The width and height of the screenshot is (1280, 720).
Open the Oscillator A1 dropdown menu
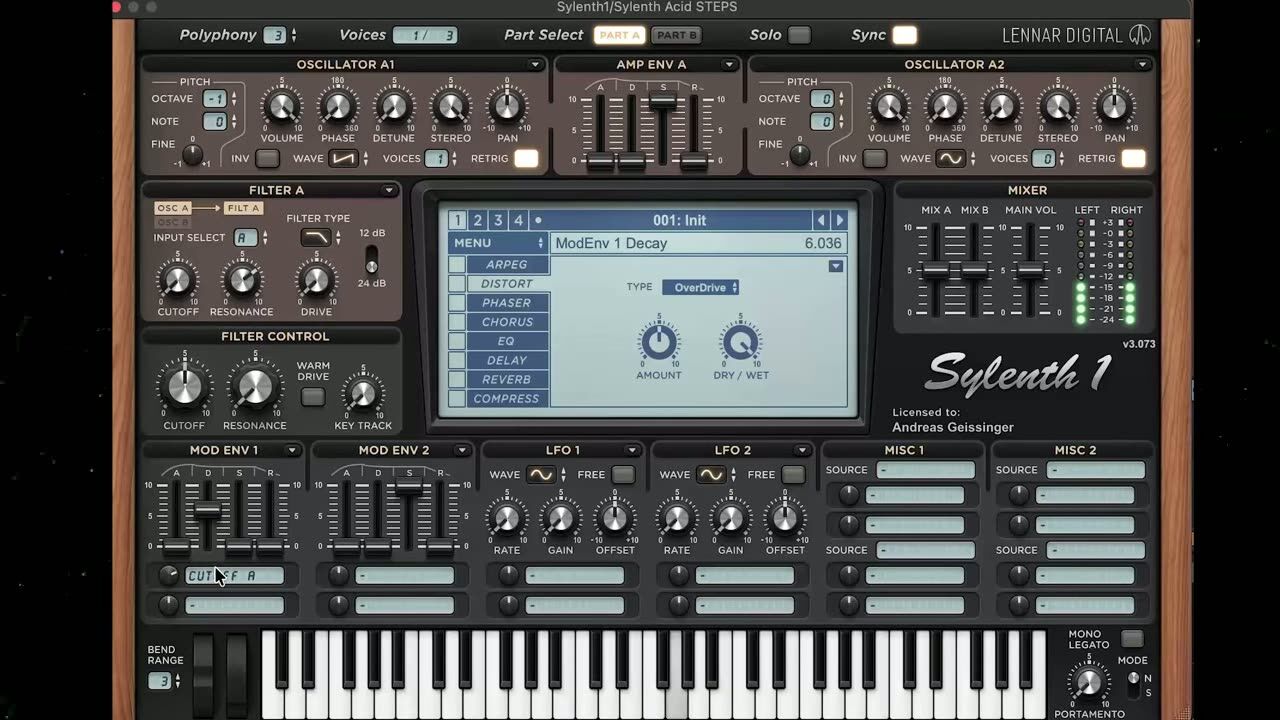click(535, 65)
